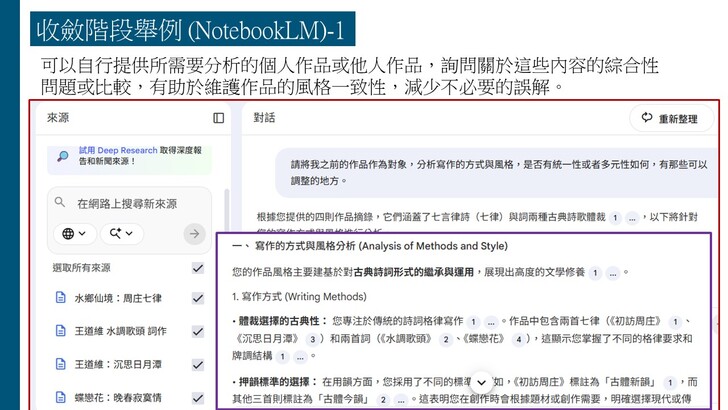
Task: Click in the 在網路上搜尋新來源 search field
Action: [127, 204]
